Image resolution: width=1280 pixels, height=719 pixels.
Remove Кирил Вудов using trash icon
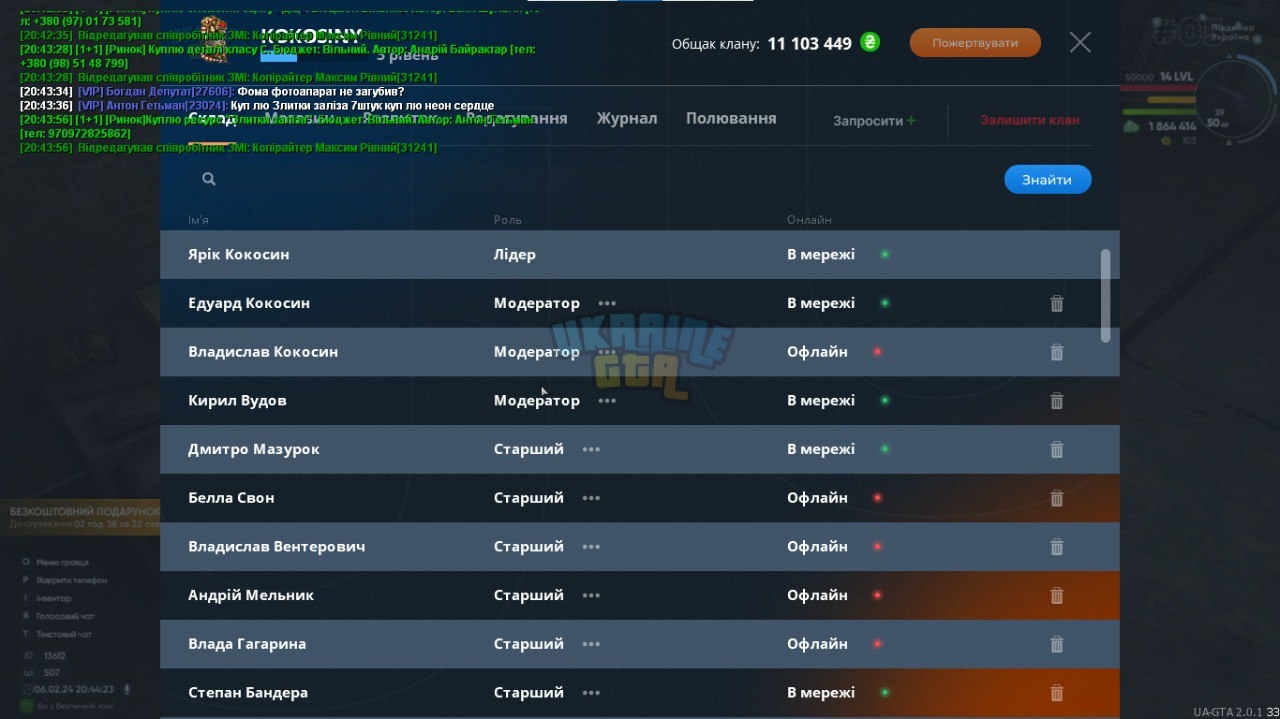click(1056, 401)
